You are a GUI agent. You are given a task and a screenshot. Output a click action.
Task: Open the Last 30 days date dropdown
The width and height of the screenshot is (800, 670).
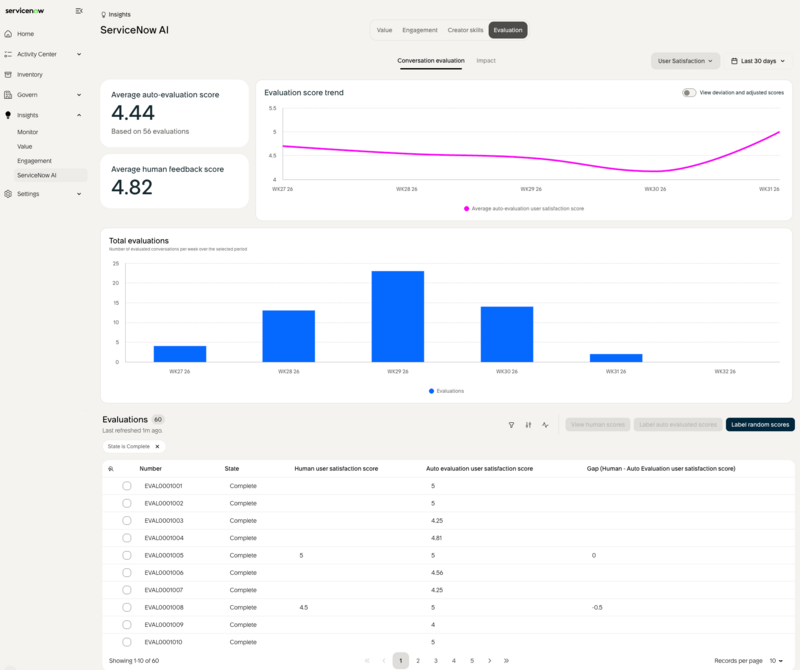[758, 61]
